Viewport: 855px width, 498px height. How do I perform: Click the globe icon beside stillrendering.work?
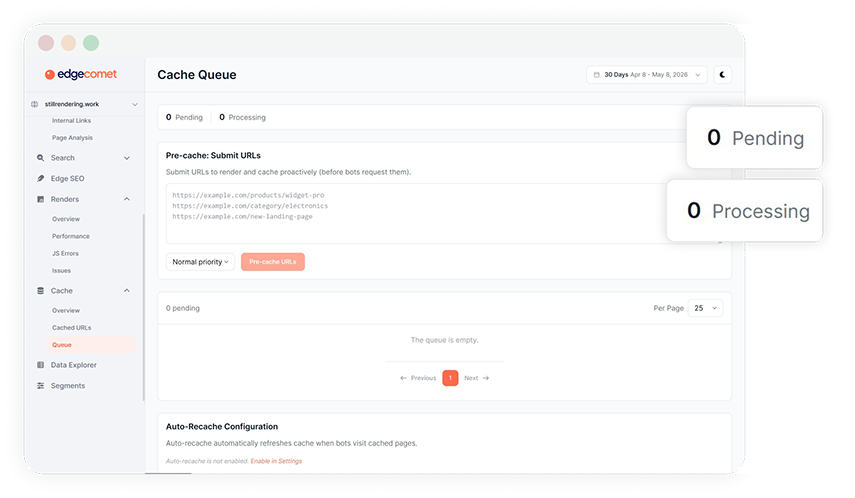34,104
